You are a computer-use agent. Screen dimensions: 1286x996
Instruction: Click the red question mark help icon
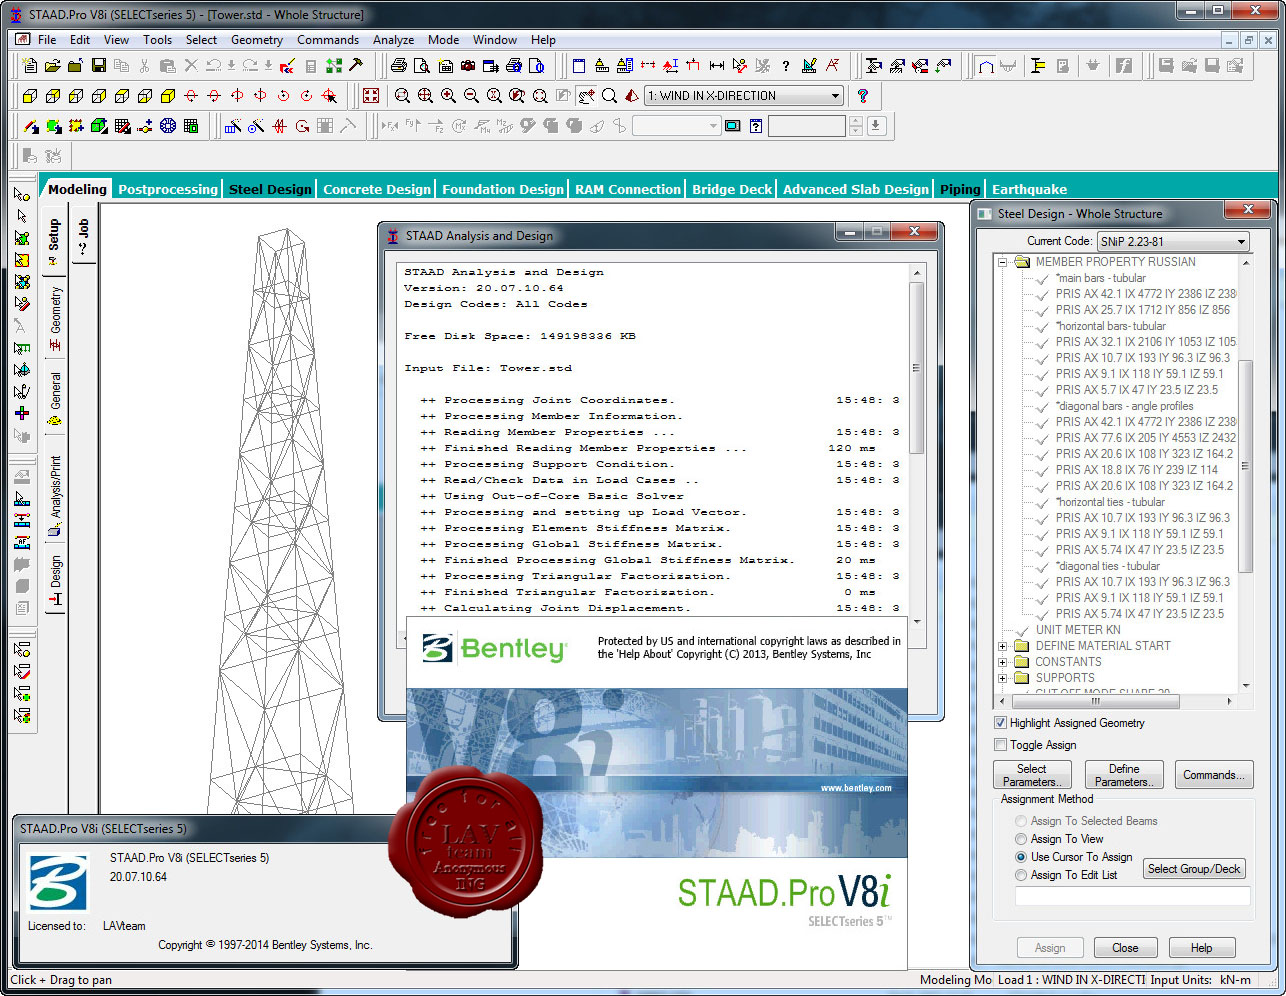[x=862, y=96]
